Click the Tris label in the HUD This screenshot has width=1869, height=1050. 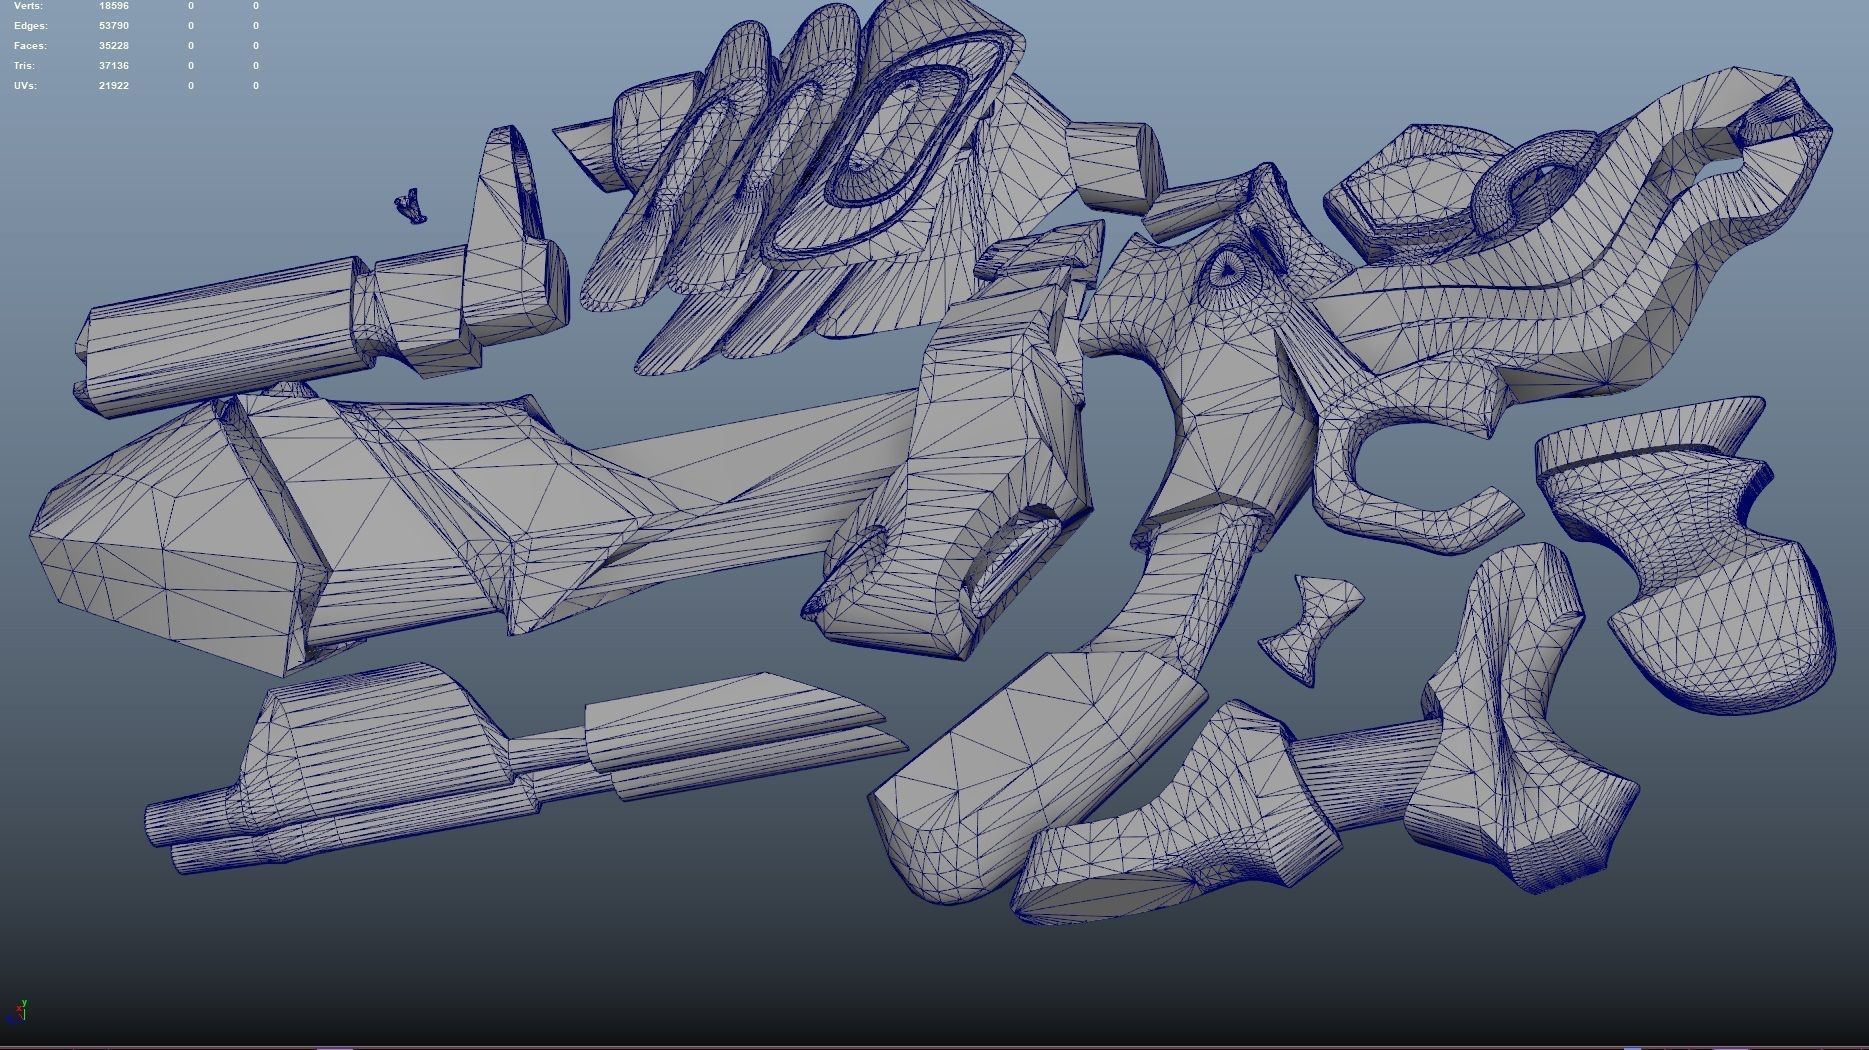pos(24,66)
